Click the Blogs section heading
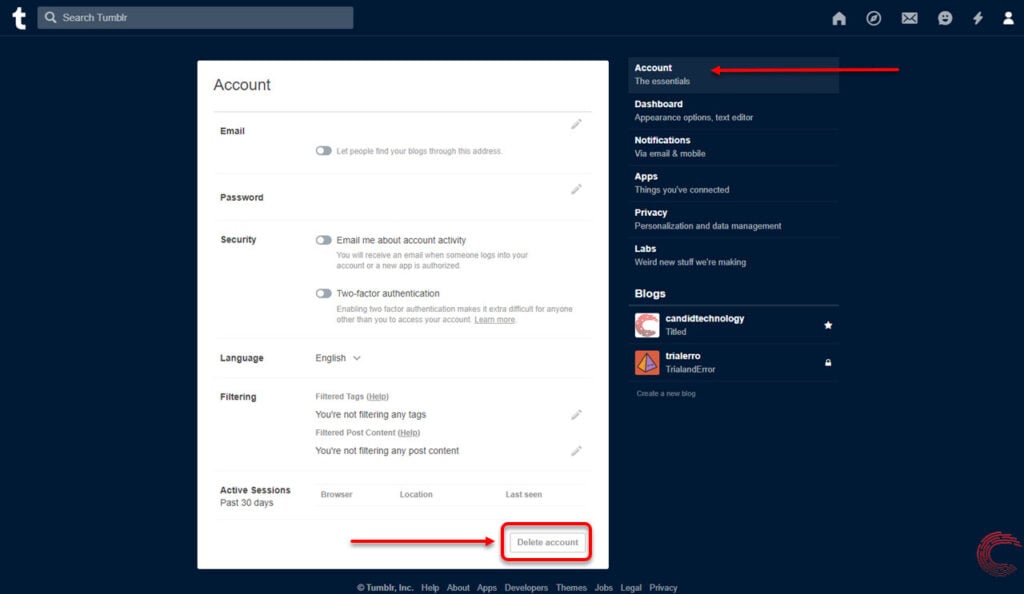Image resolution: width=1024 pixels, height=594 pixels. (650, 294)
